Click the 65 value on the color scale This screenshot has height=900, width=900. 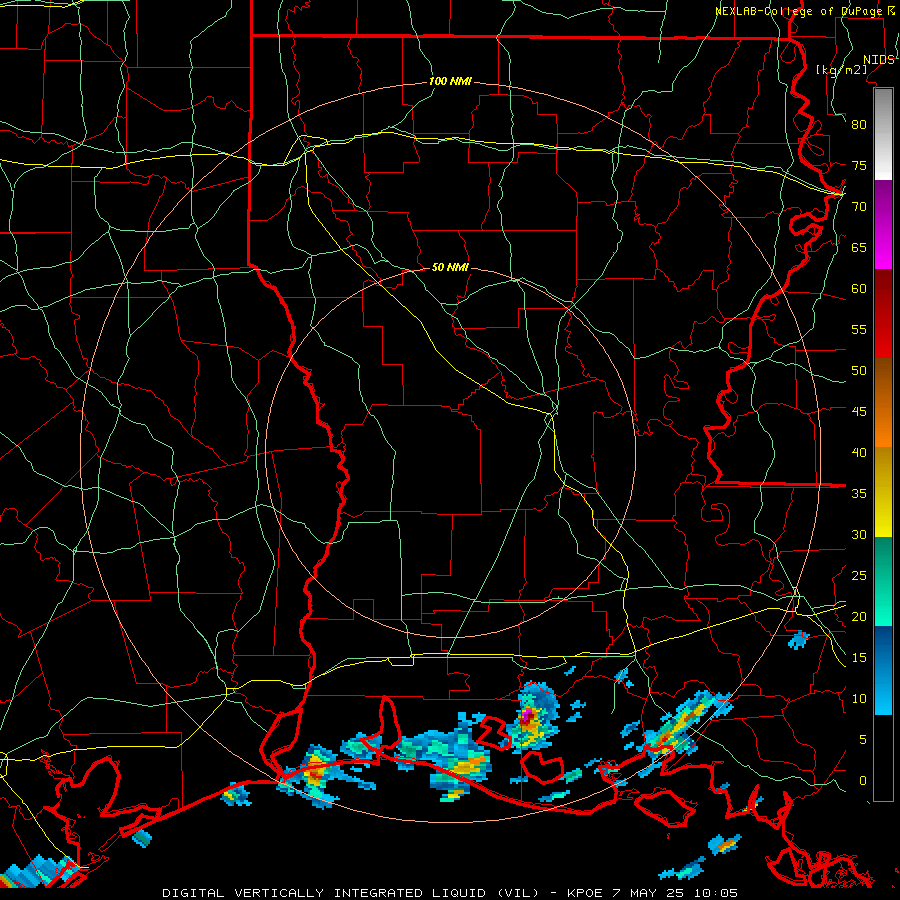(x=859, y=247)
